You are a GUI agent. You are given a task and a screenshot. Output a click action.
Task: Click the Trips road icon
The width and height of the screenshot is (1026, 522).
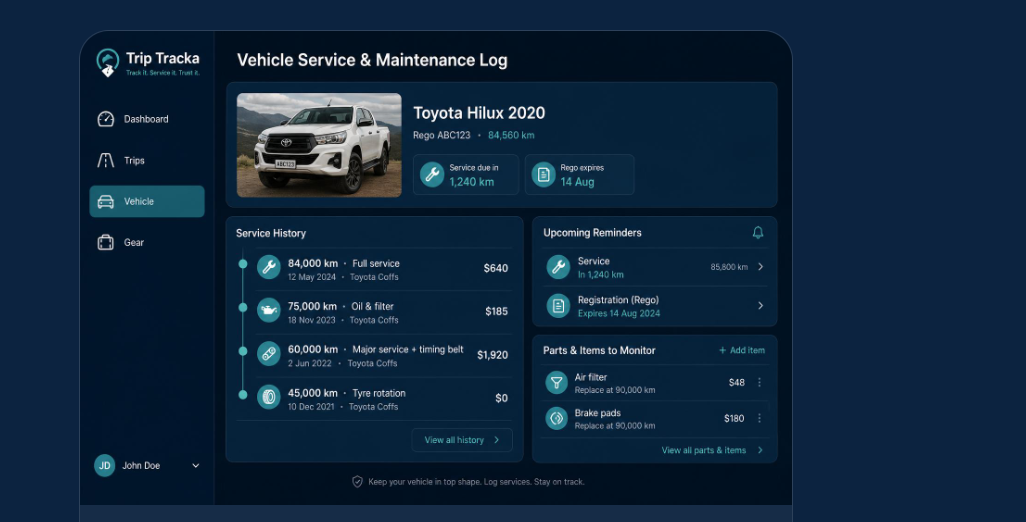point(105,160)
